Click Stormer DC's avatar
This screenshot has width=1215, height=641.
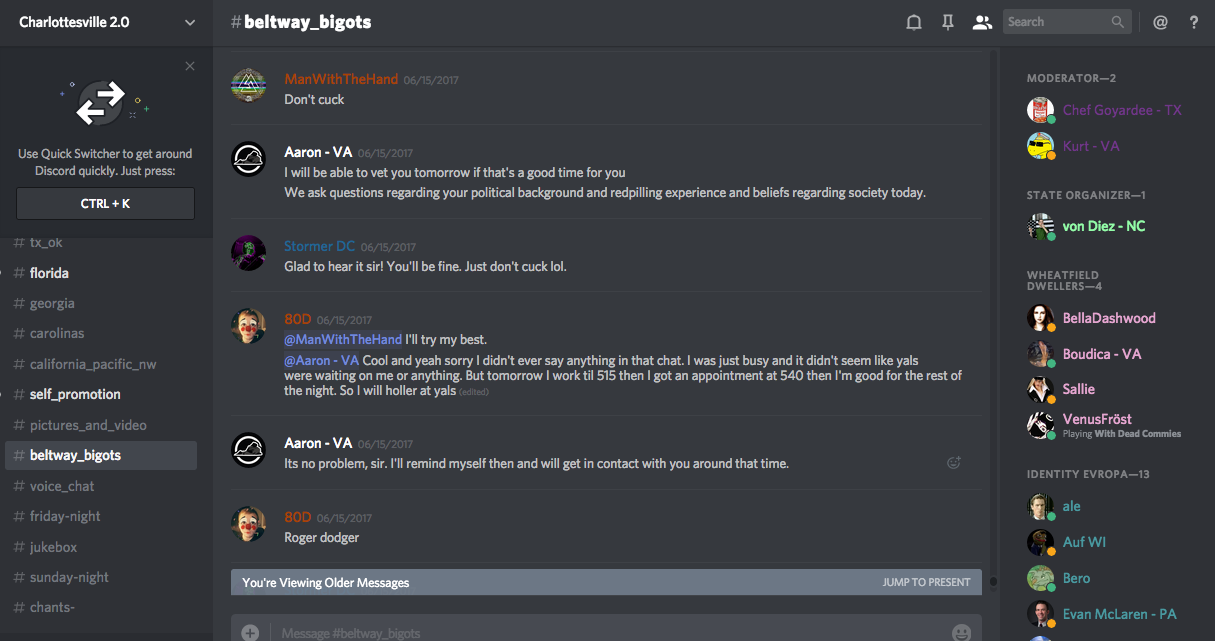pos(248,253)
